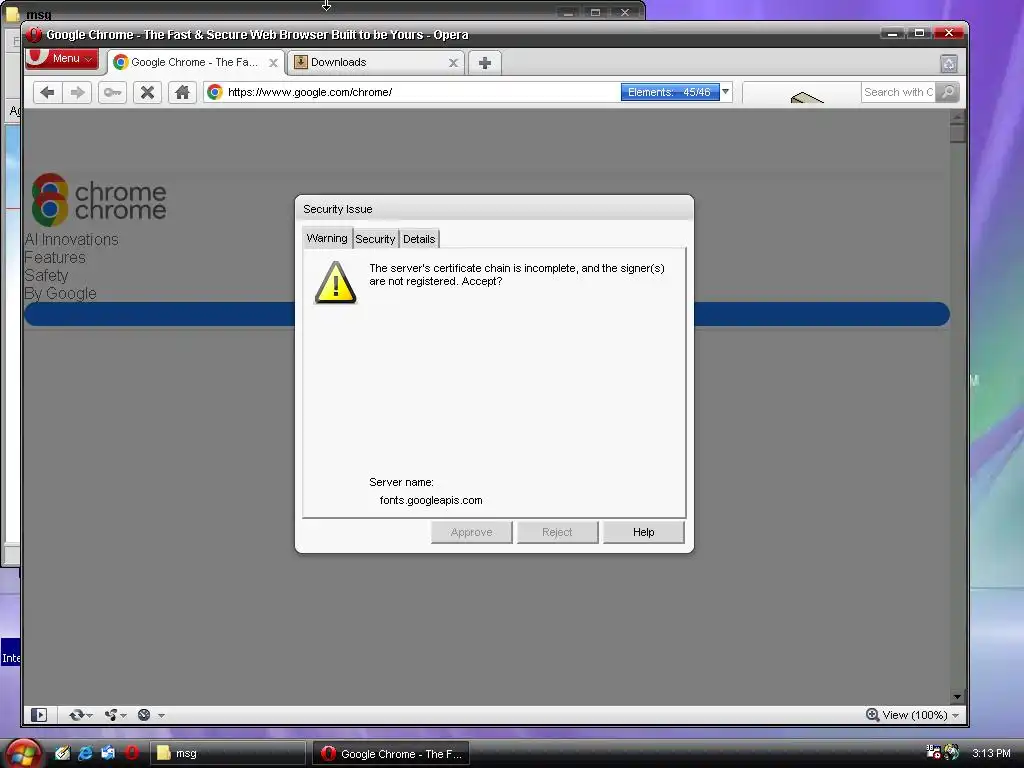Click the Opera Turbo gauge icon
The image size is (1024, 768).
point(144,715)
